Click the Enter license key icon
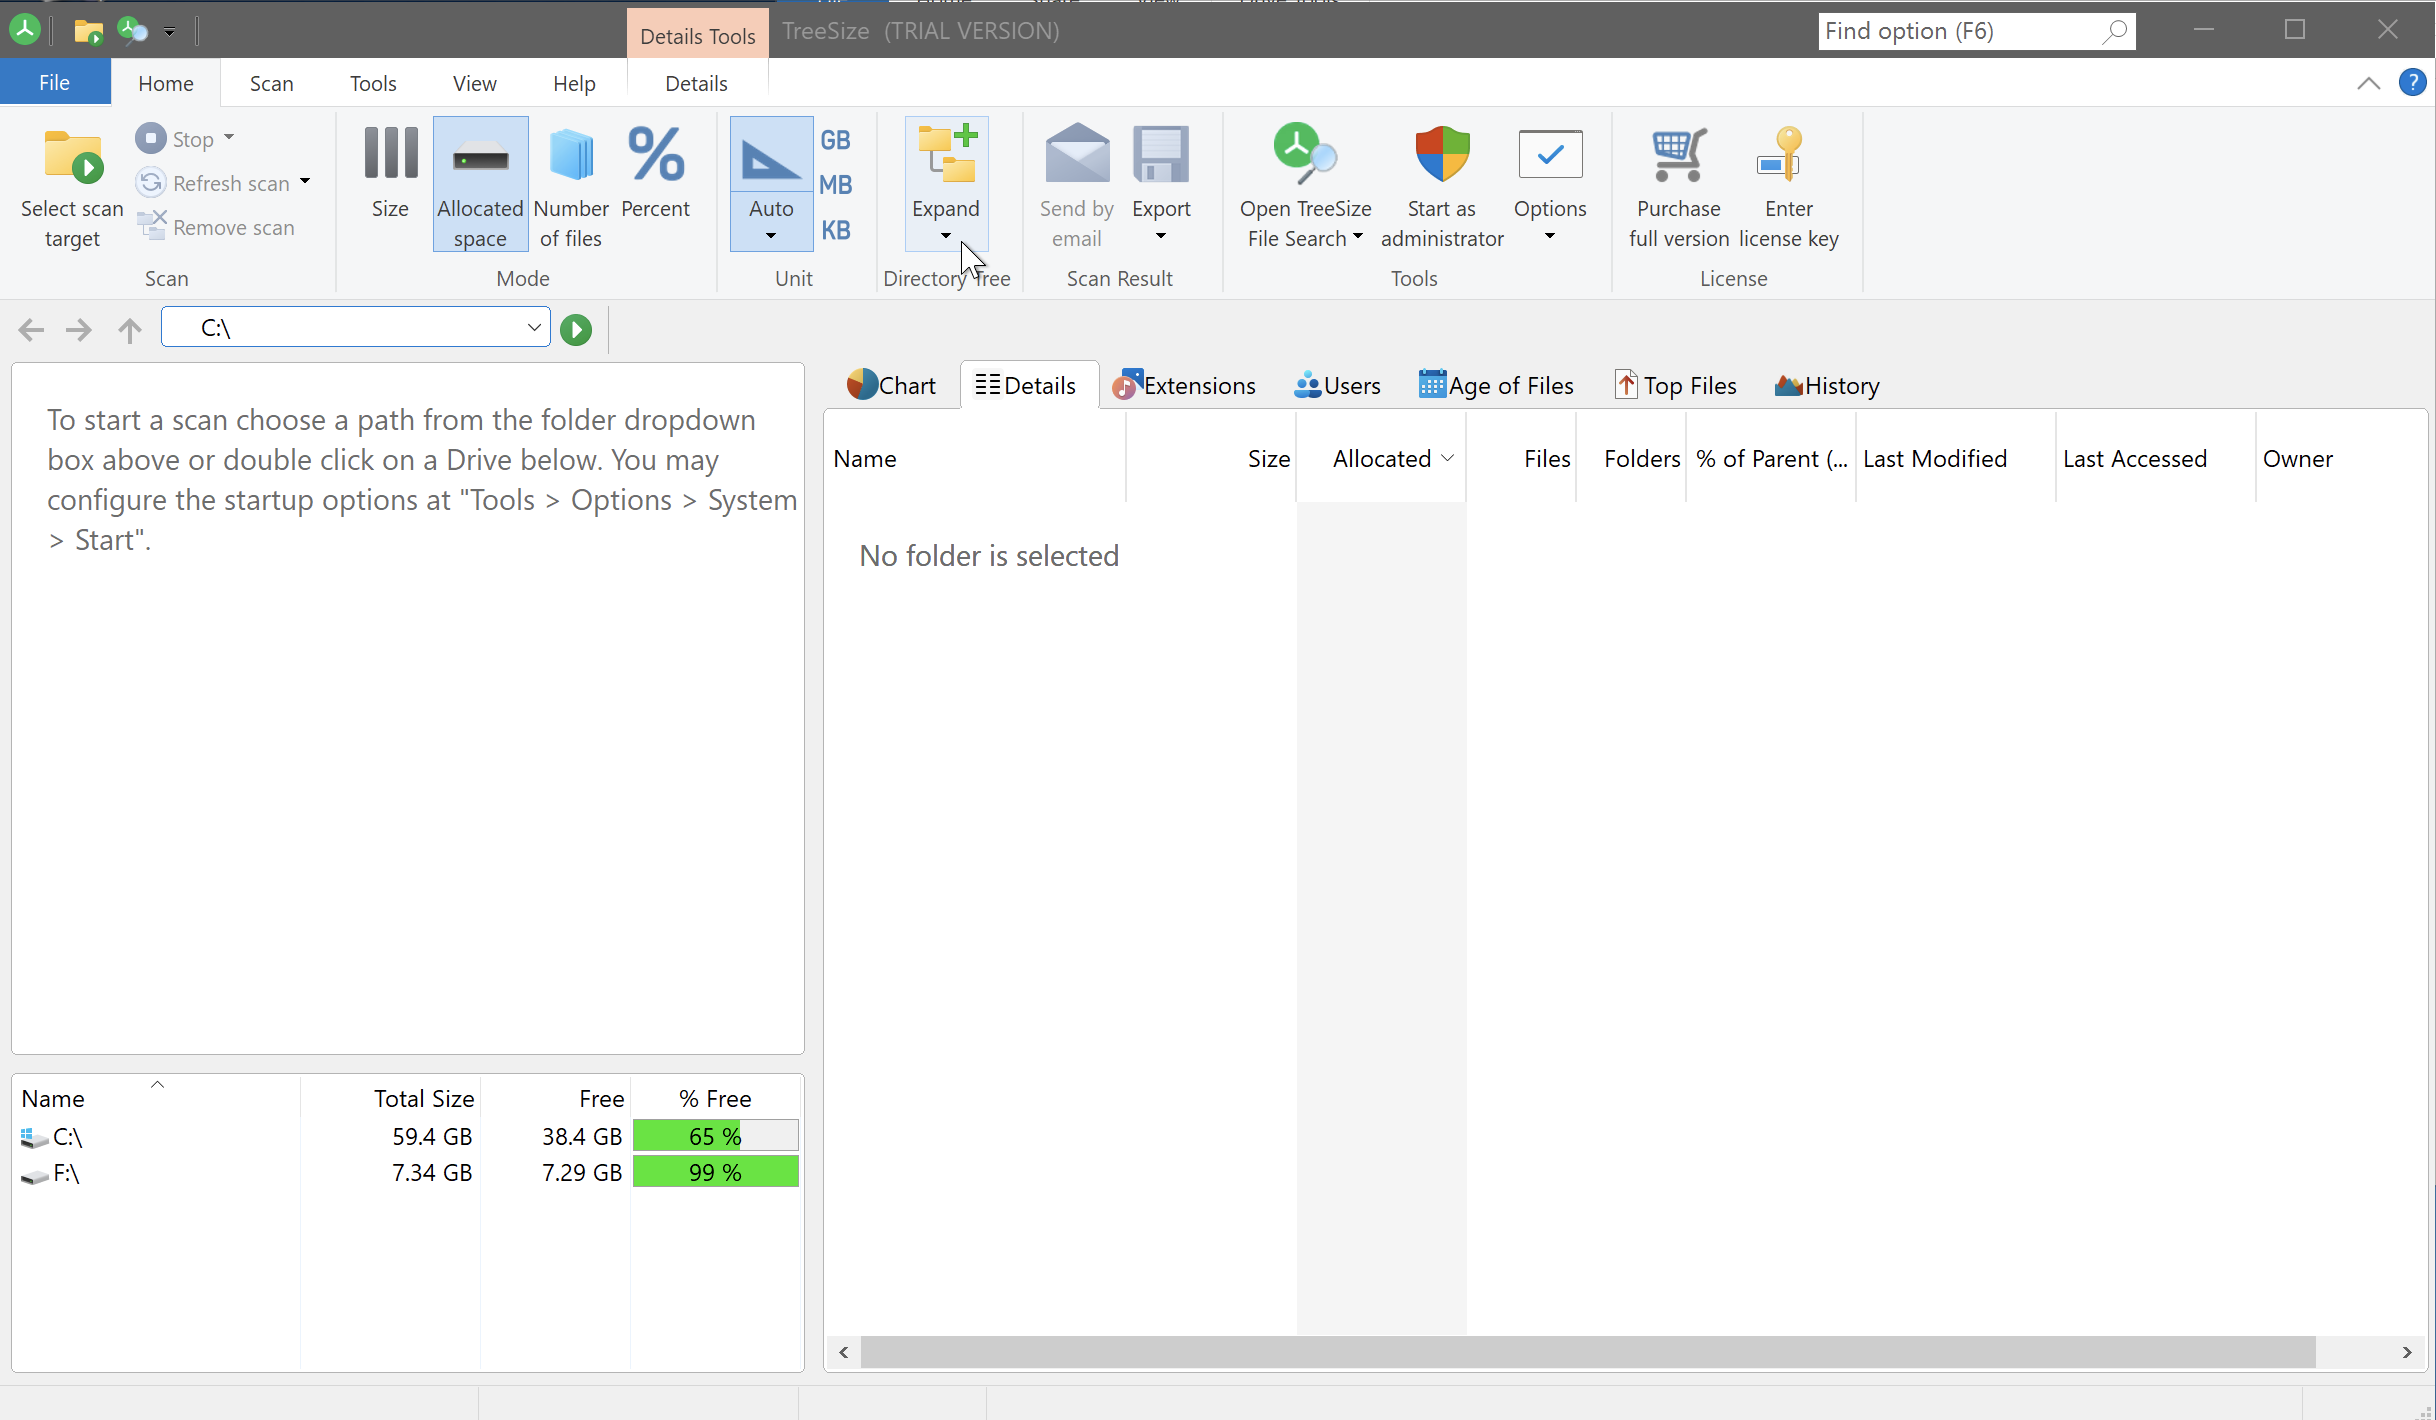Screen dimensions: 2436x1420 (x=1781, y=155)
